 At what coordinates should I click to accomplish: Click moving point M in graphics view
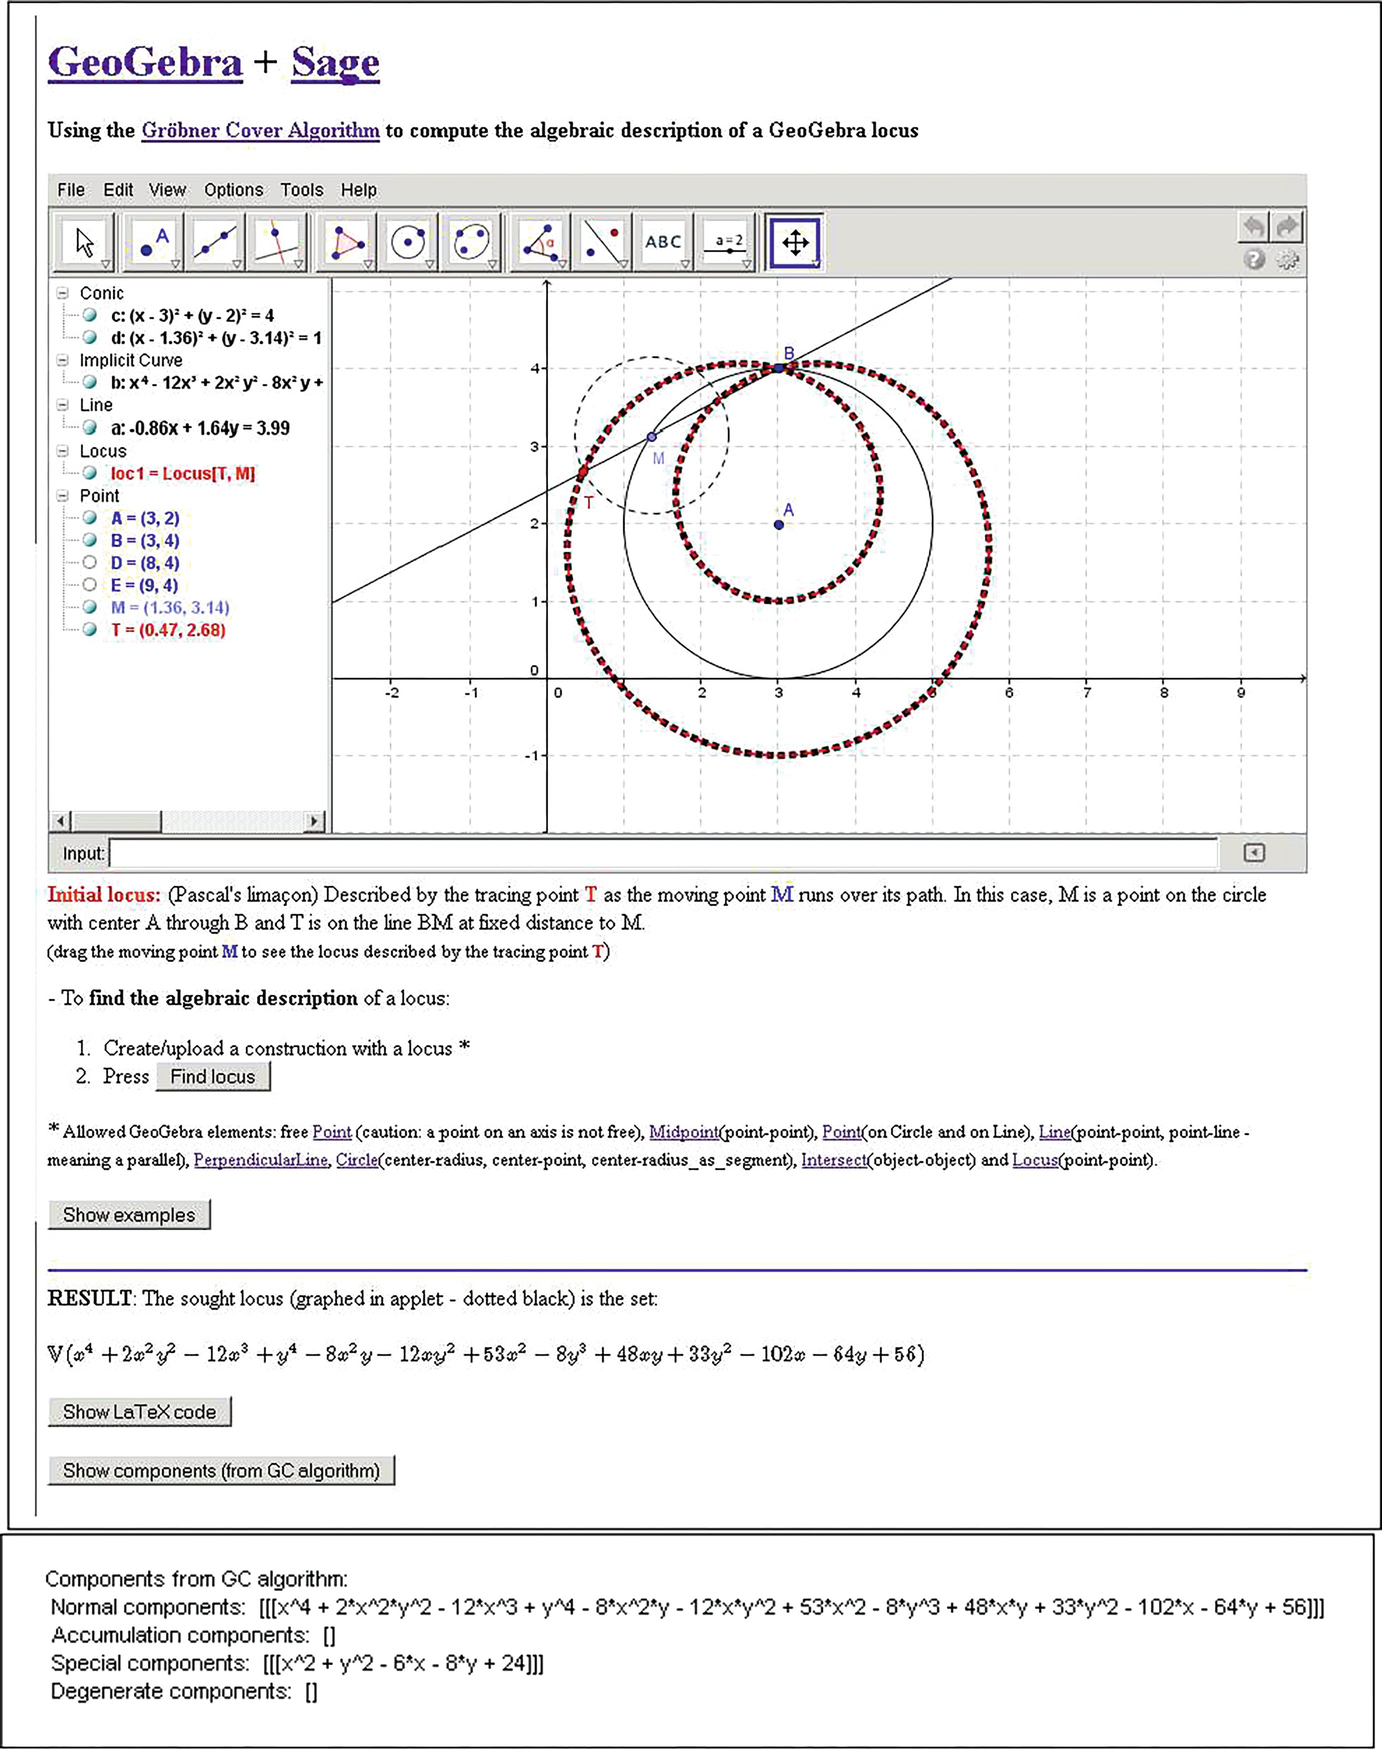tap(652, 437)
